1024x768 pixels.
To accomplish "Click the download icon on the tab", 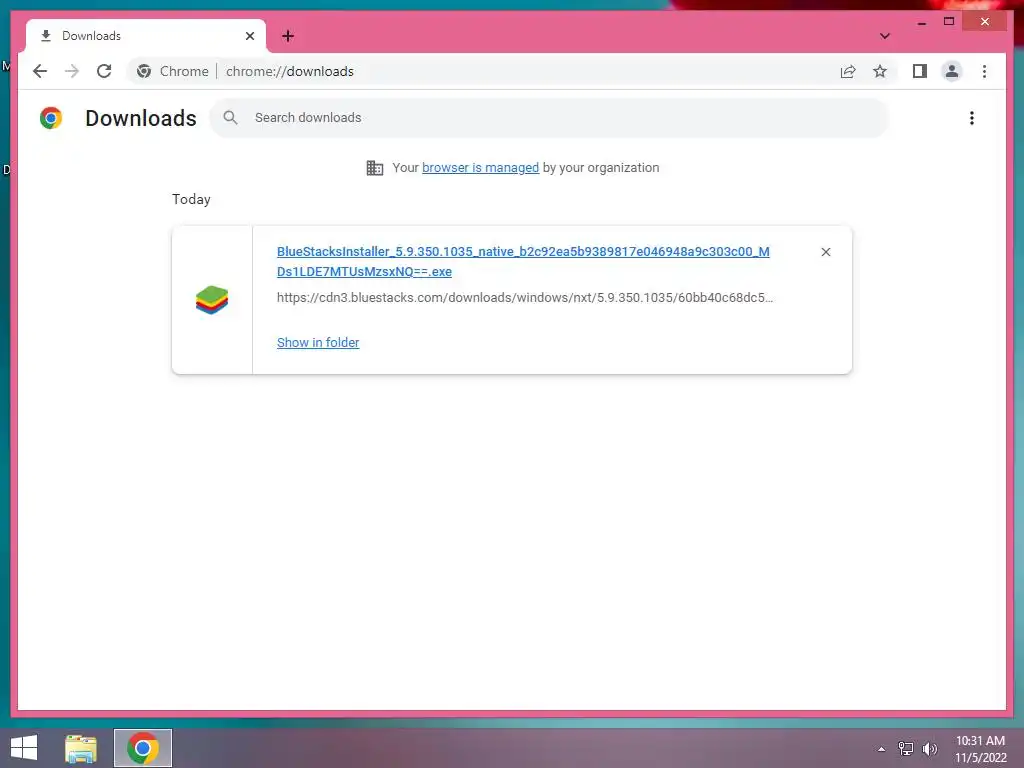I will [x=46, y=36].
